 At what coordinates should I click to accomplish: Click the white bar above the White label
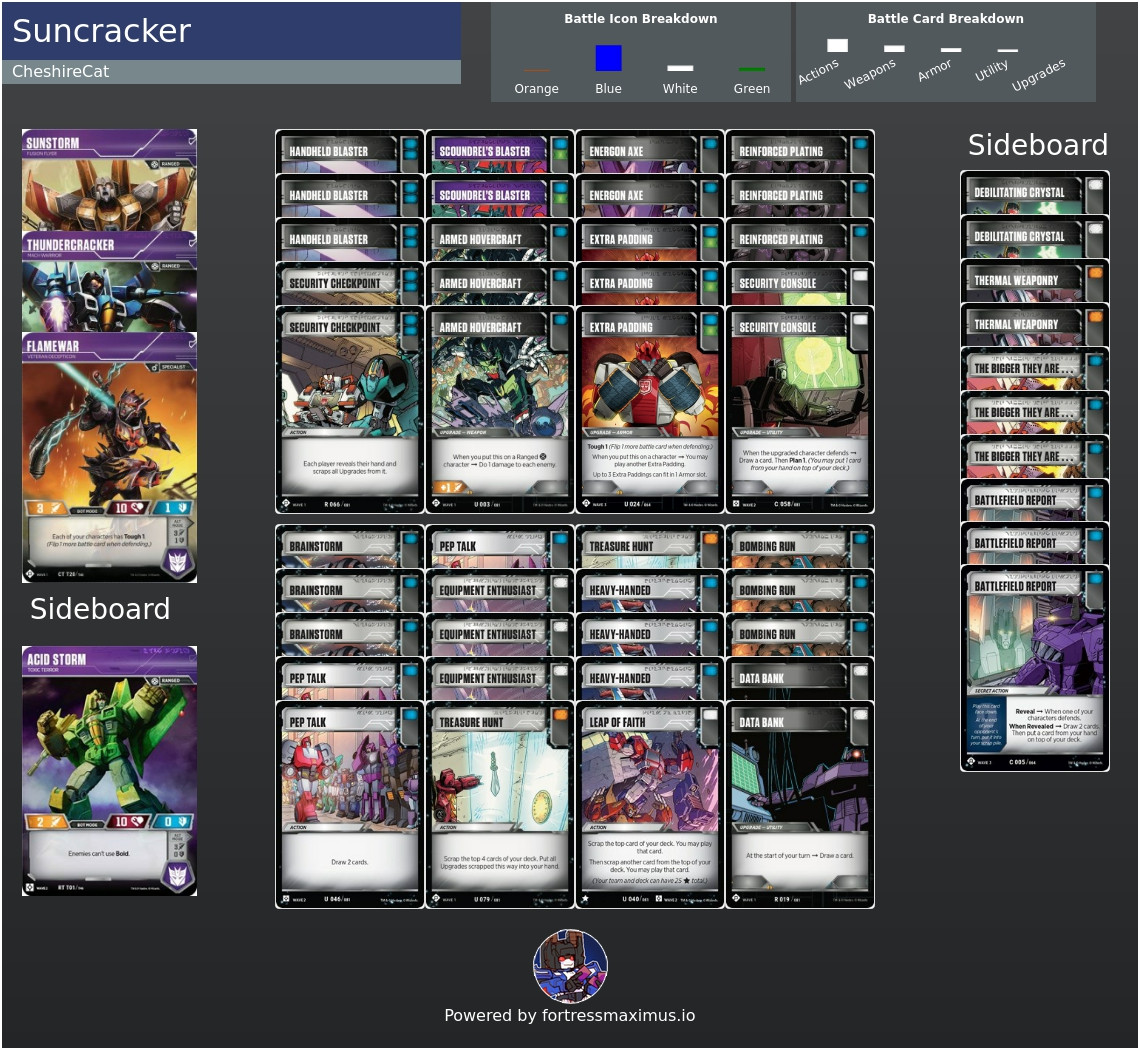click(x=680, y=68)
